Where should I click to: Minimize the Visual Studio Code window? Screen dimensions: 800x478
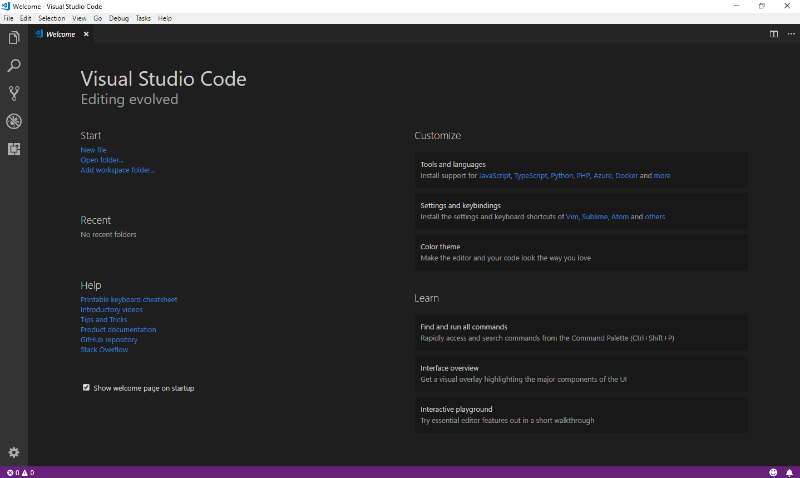(x=737, y=6)
